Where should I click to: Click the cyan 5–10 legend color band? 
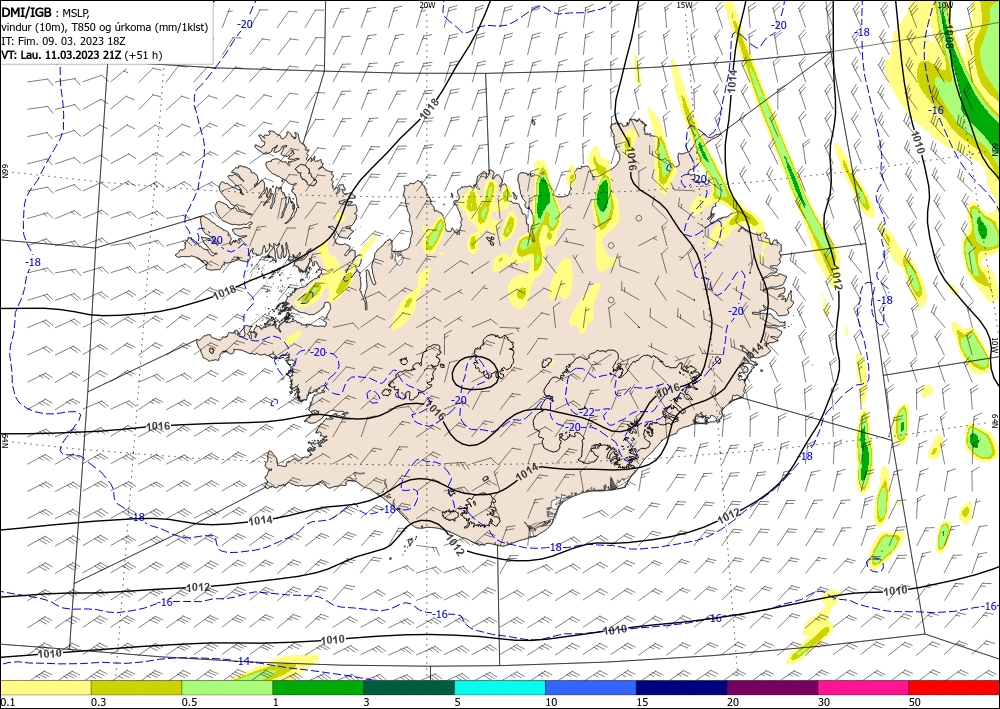[x=500, y=687]
